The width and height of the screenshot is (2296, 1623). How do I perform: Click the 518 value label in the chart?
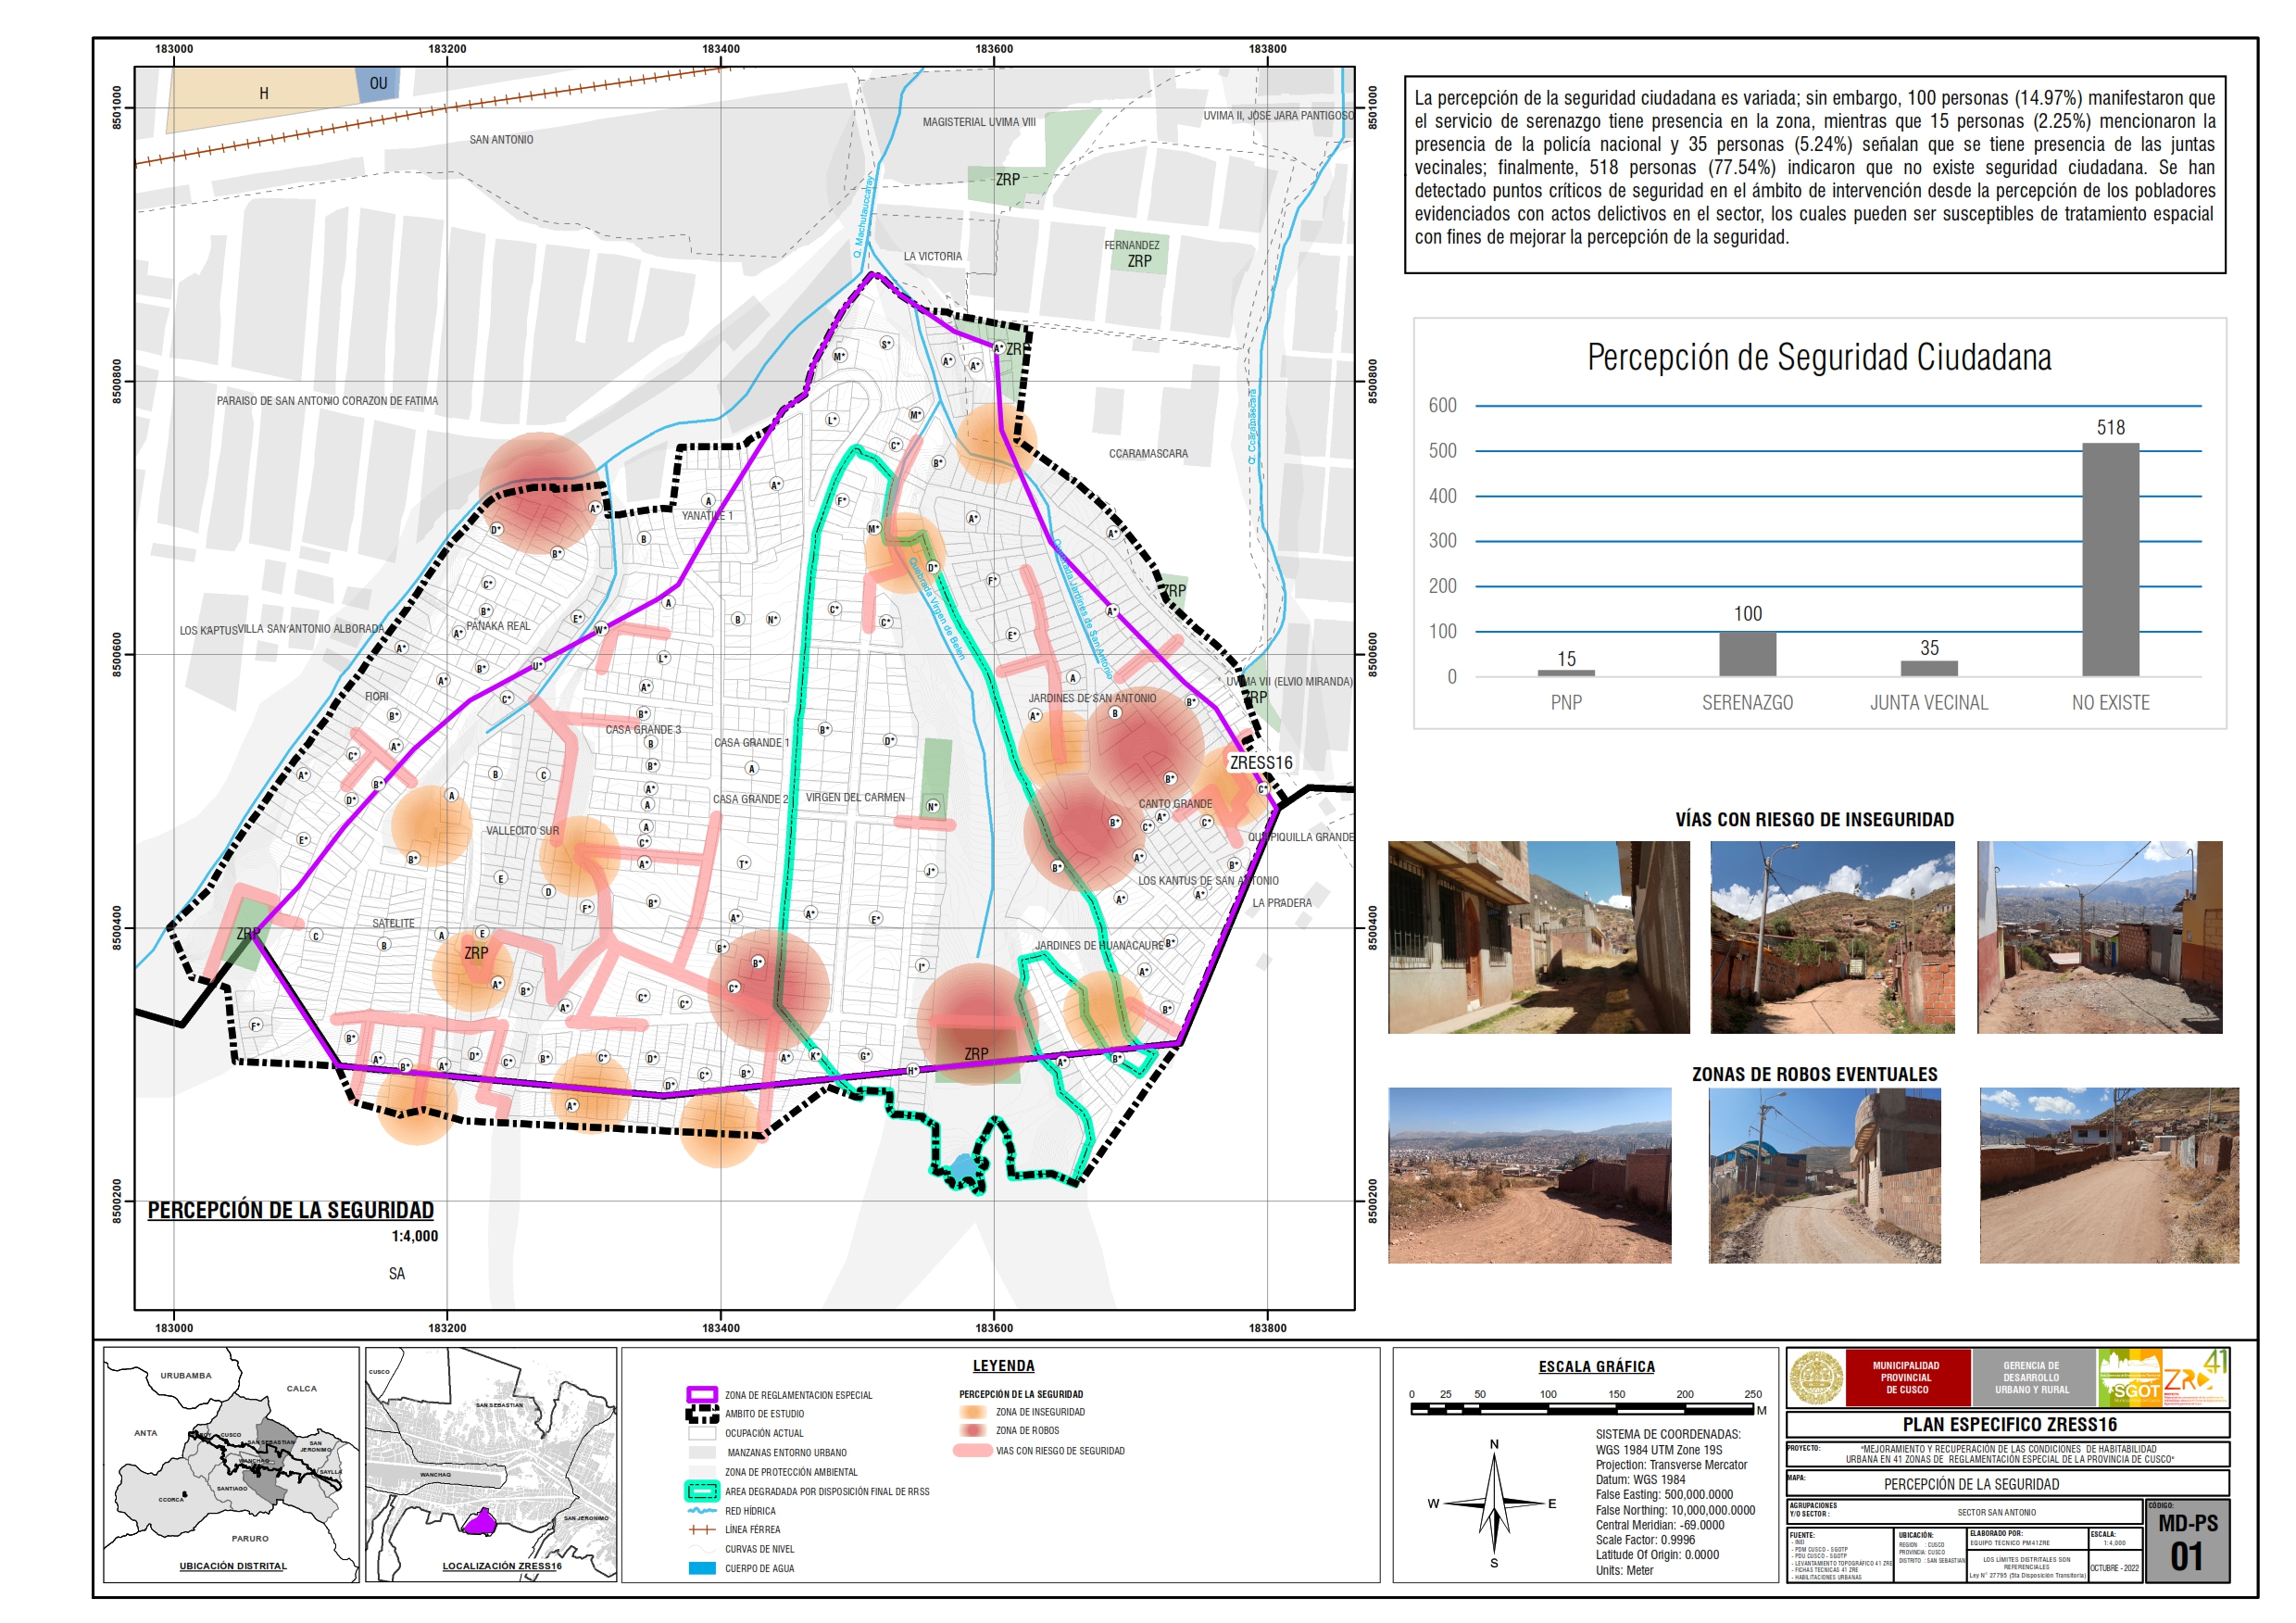tap(2110, 427)
